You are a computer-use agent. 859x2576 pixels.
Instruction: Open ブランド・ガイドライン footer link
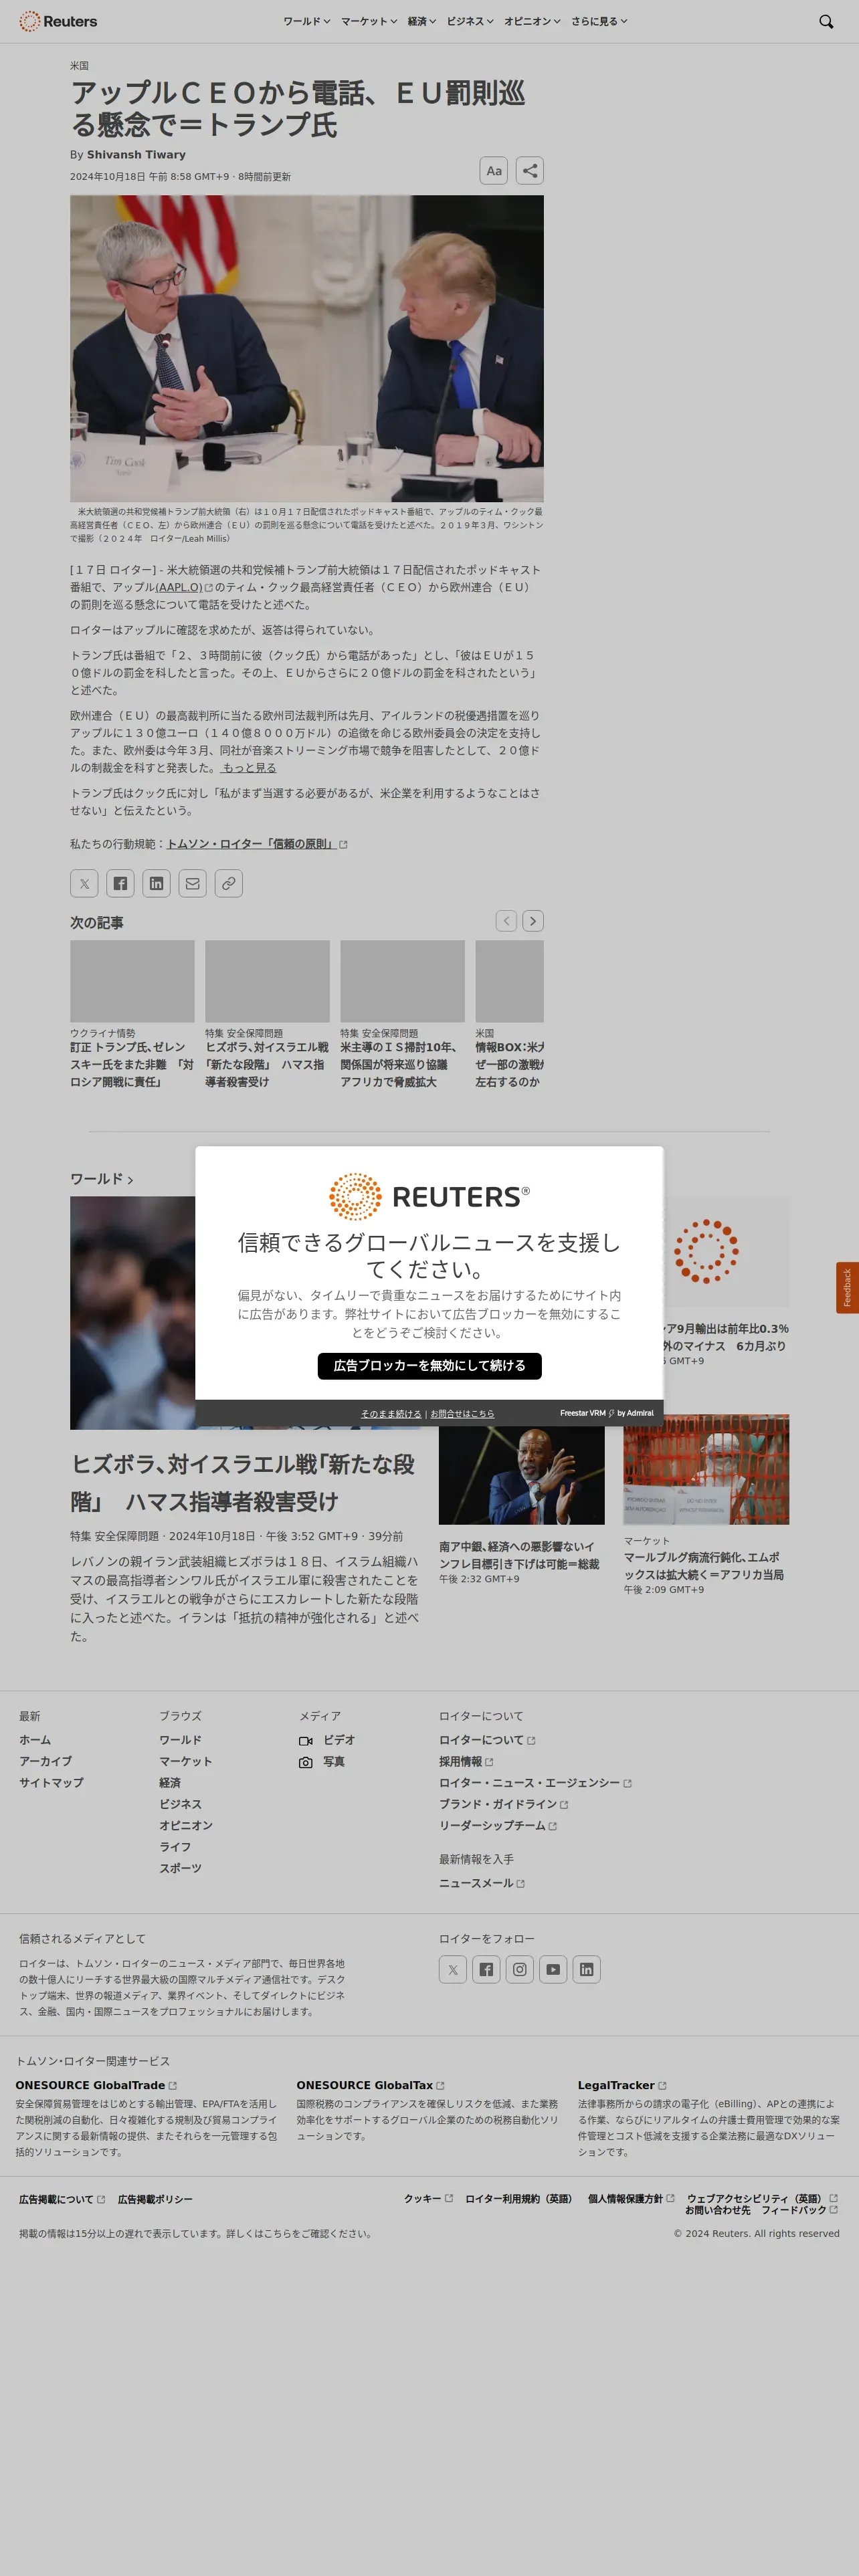[x=504, y=1804]
